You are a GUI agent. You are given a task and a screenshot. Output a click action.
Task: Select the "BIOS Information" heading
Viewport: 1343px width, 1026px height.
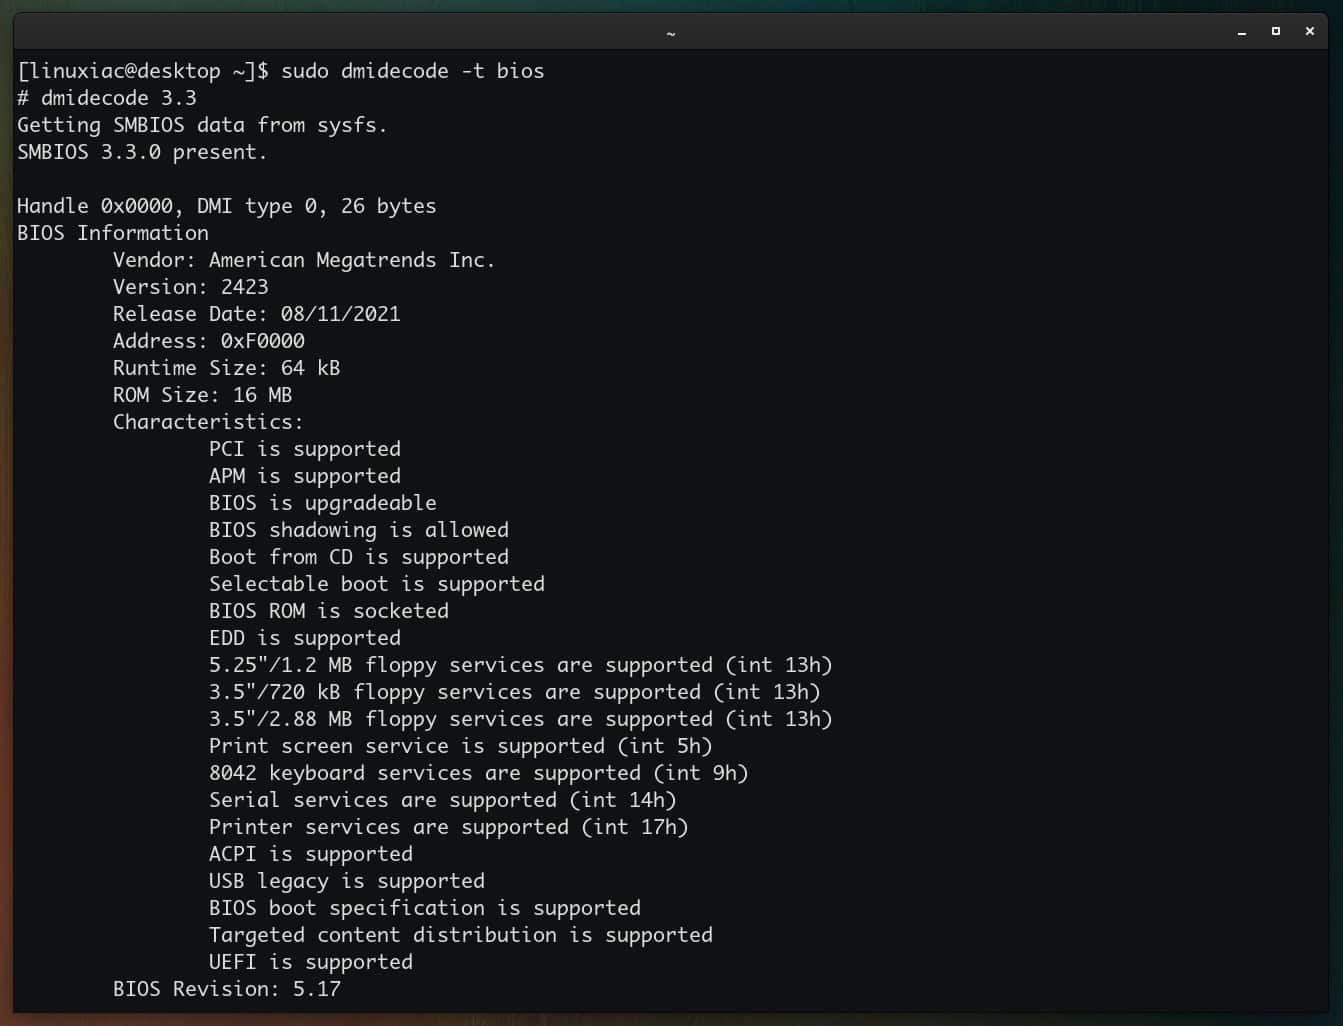point(112,233)
